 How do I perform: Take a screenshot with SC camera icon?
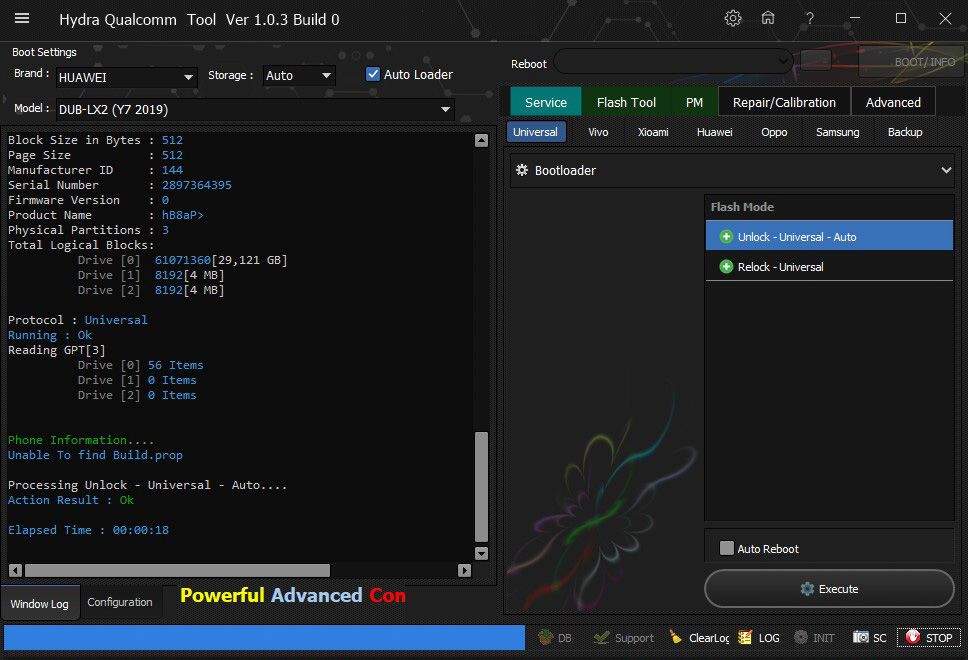tap(869, 637)
